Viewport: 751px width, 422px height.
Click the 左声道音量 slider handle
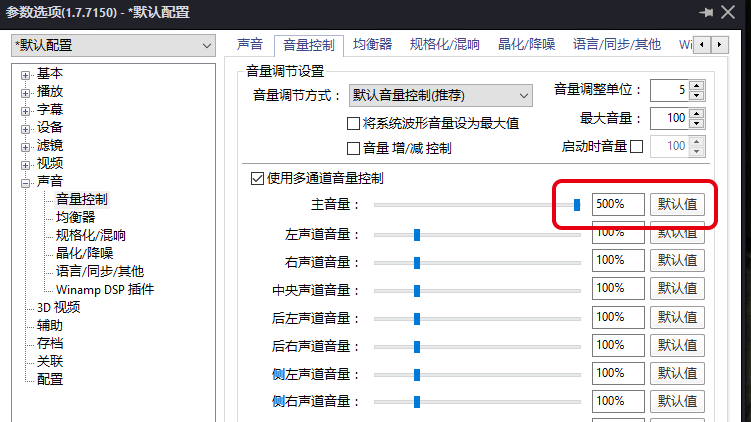click(x=416, y=234)
